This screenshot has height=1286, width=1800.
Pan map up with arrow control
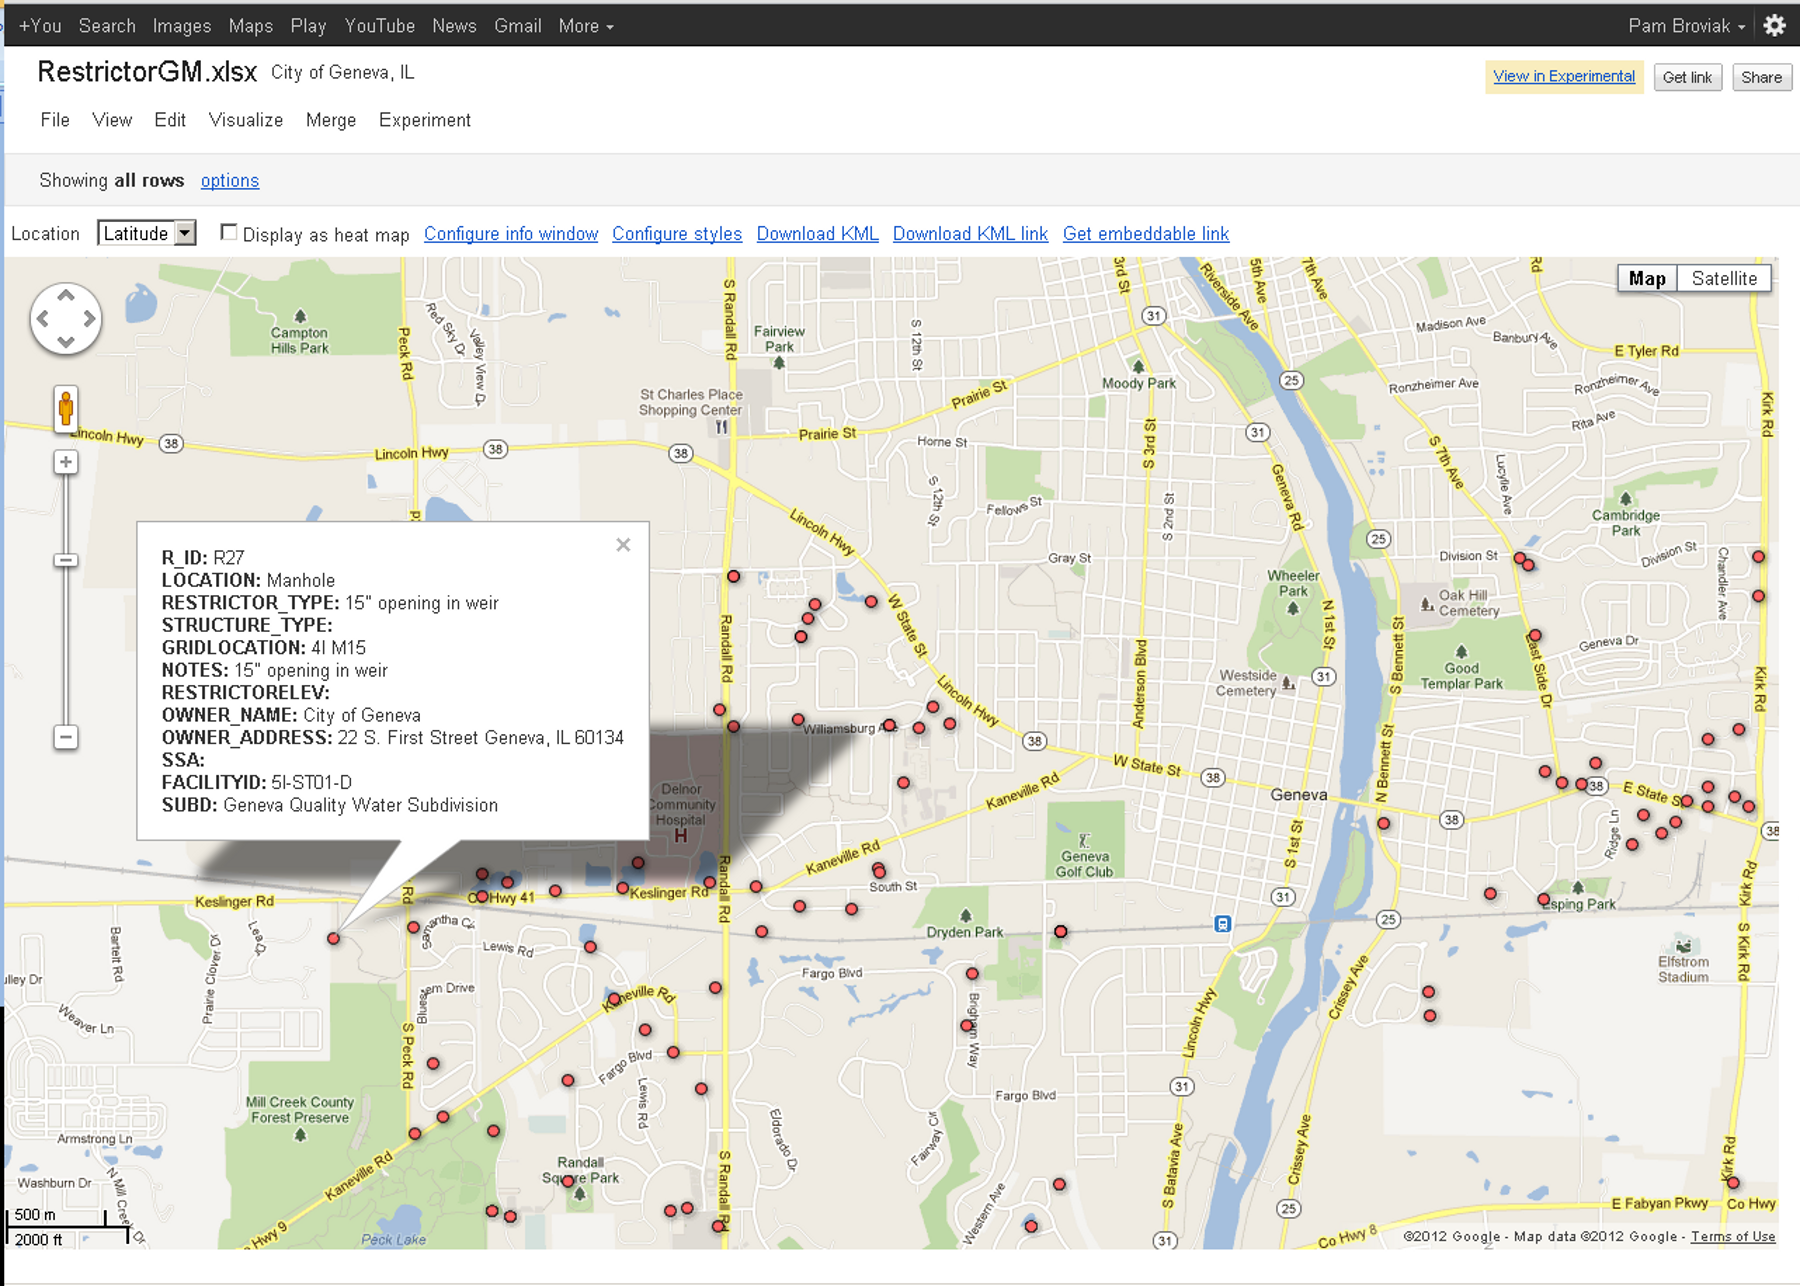point(66,296)
